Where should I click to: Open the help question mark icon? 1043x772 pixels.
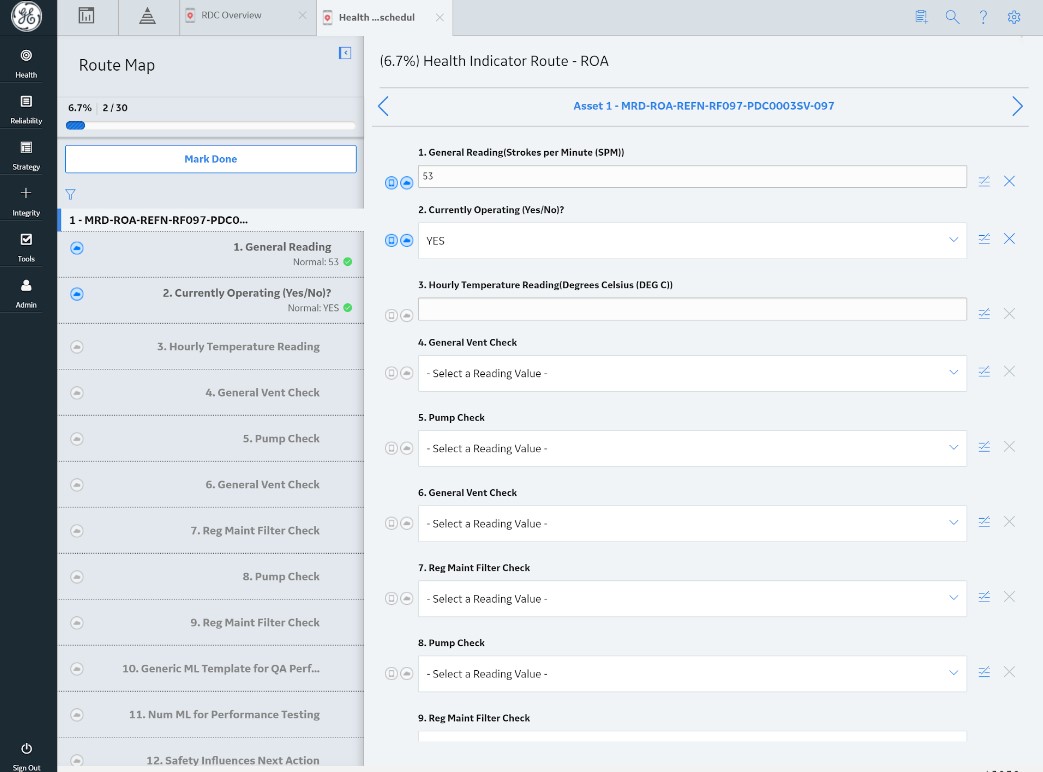tap(983, 17)
